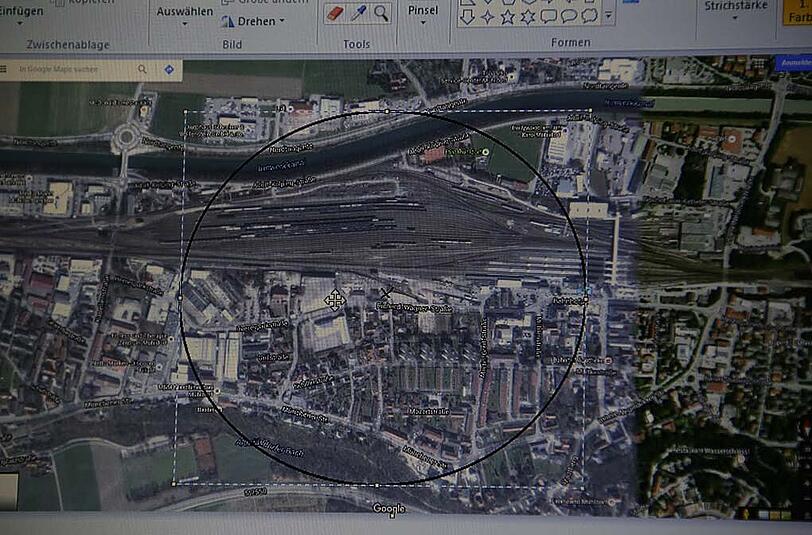Click the 'In Google Maps suchen' search field
Viewport: 812px width, 535px height.
[59, 69]
